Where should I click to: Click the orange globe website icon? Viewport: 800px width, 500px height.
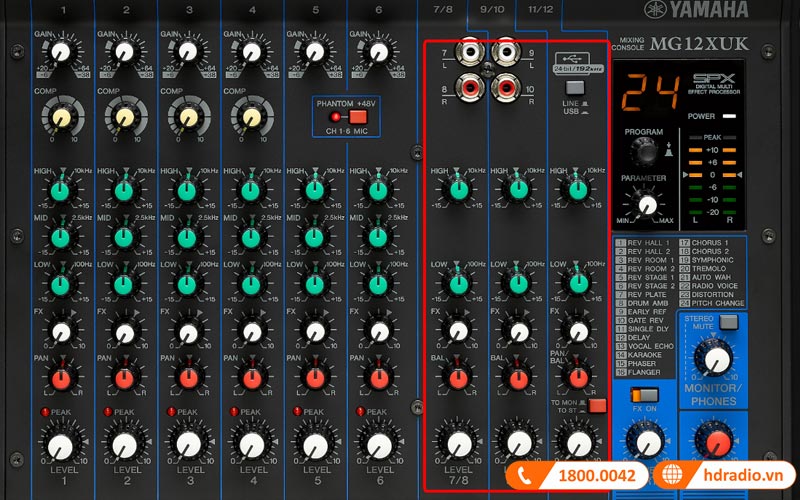tap(673, 475)
